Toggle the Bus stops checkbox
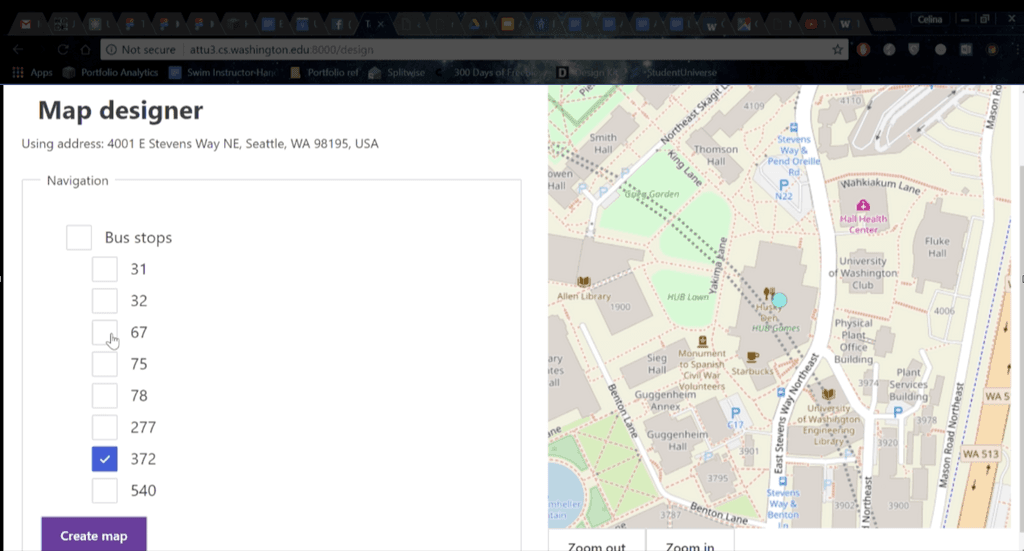Screen dimensions: 1024x551 coord(79,238)
